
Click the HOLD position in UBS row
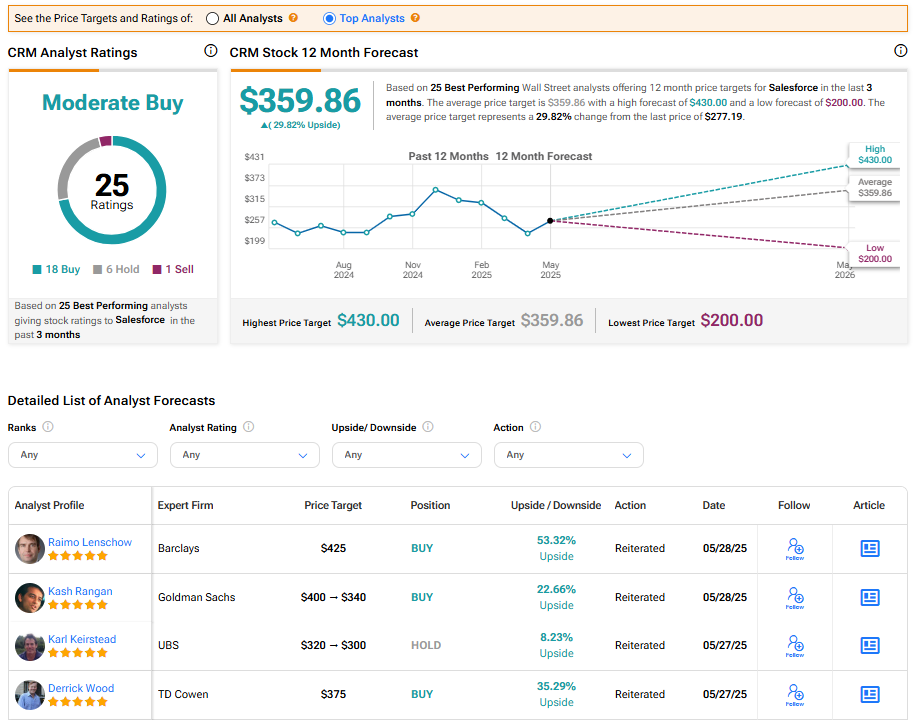(x=426, y=645)
